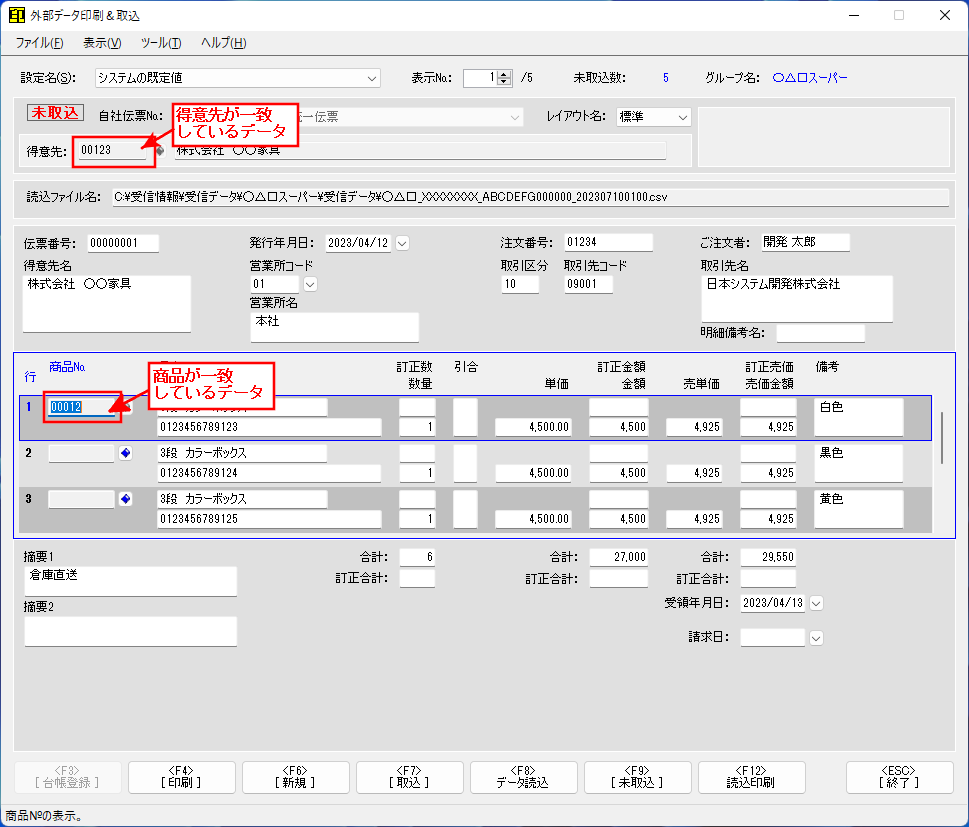The image size is (969, 827).
Task: Click the 取引先名 field 日本システム開発株式会社
Action: [797, 299]
